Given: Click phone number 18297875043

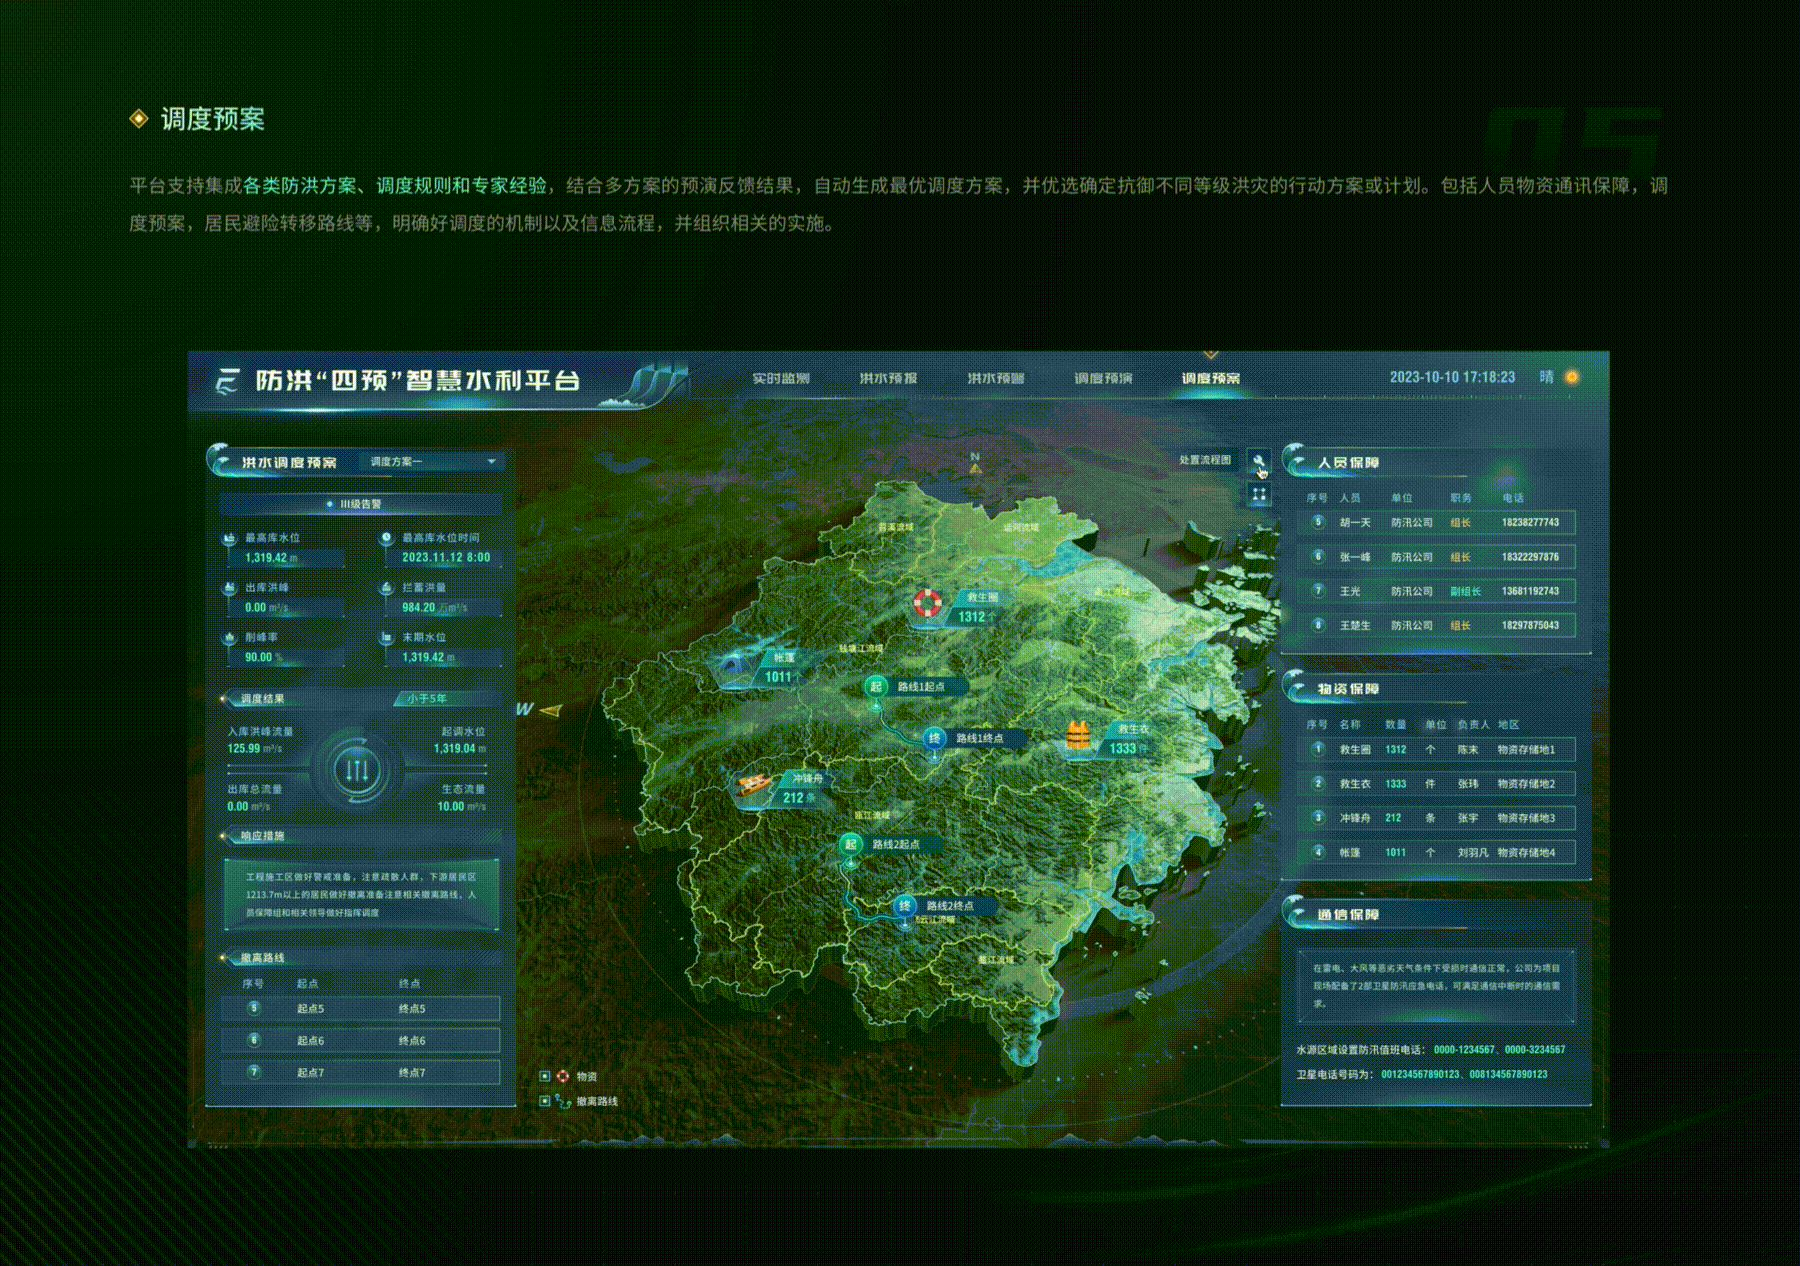Looking at the screenshot, I should 1530,625.
